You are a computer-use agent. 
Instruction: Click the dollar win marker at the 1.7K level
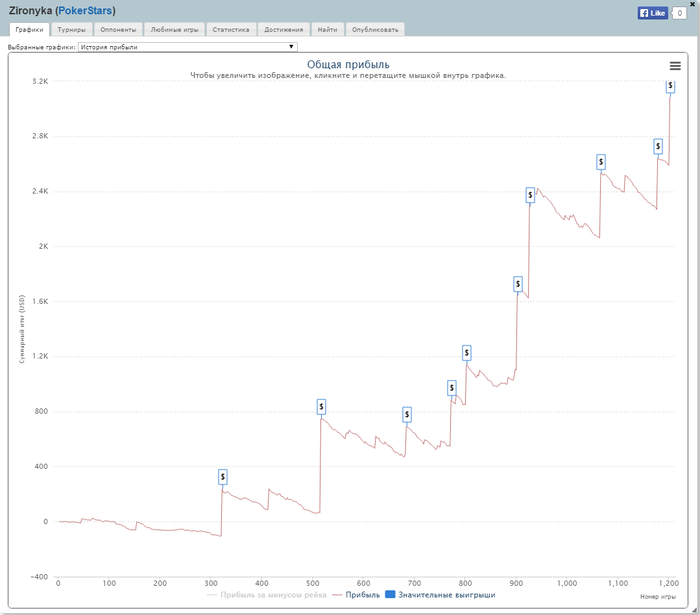518,284
